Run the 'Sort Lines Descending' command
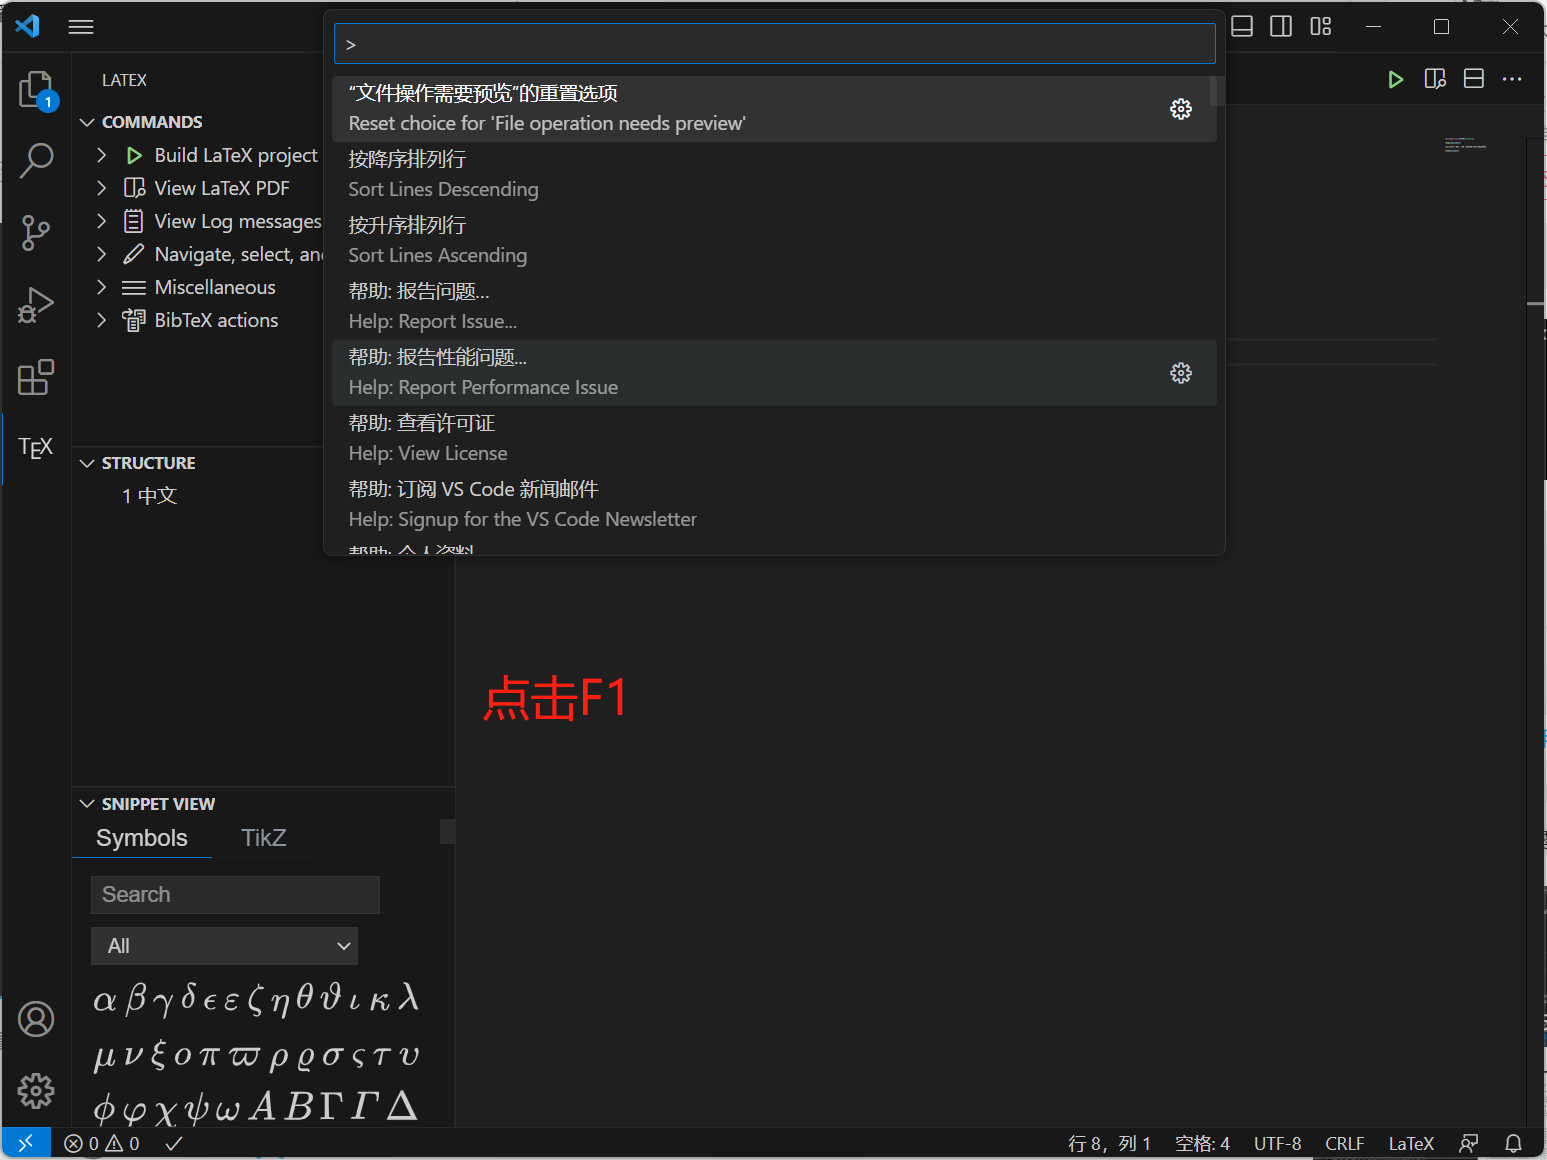 [774, 175]
